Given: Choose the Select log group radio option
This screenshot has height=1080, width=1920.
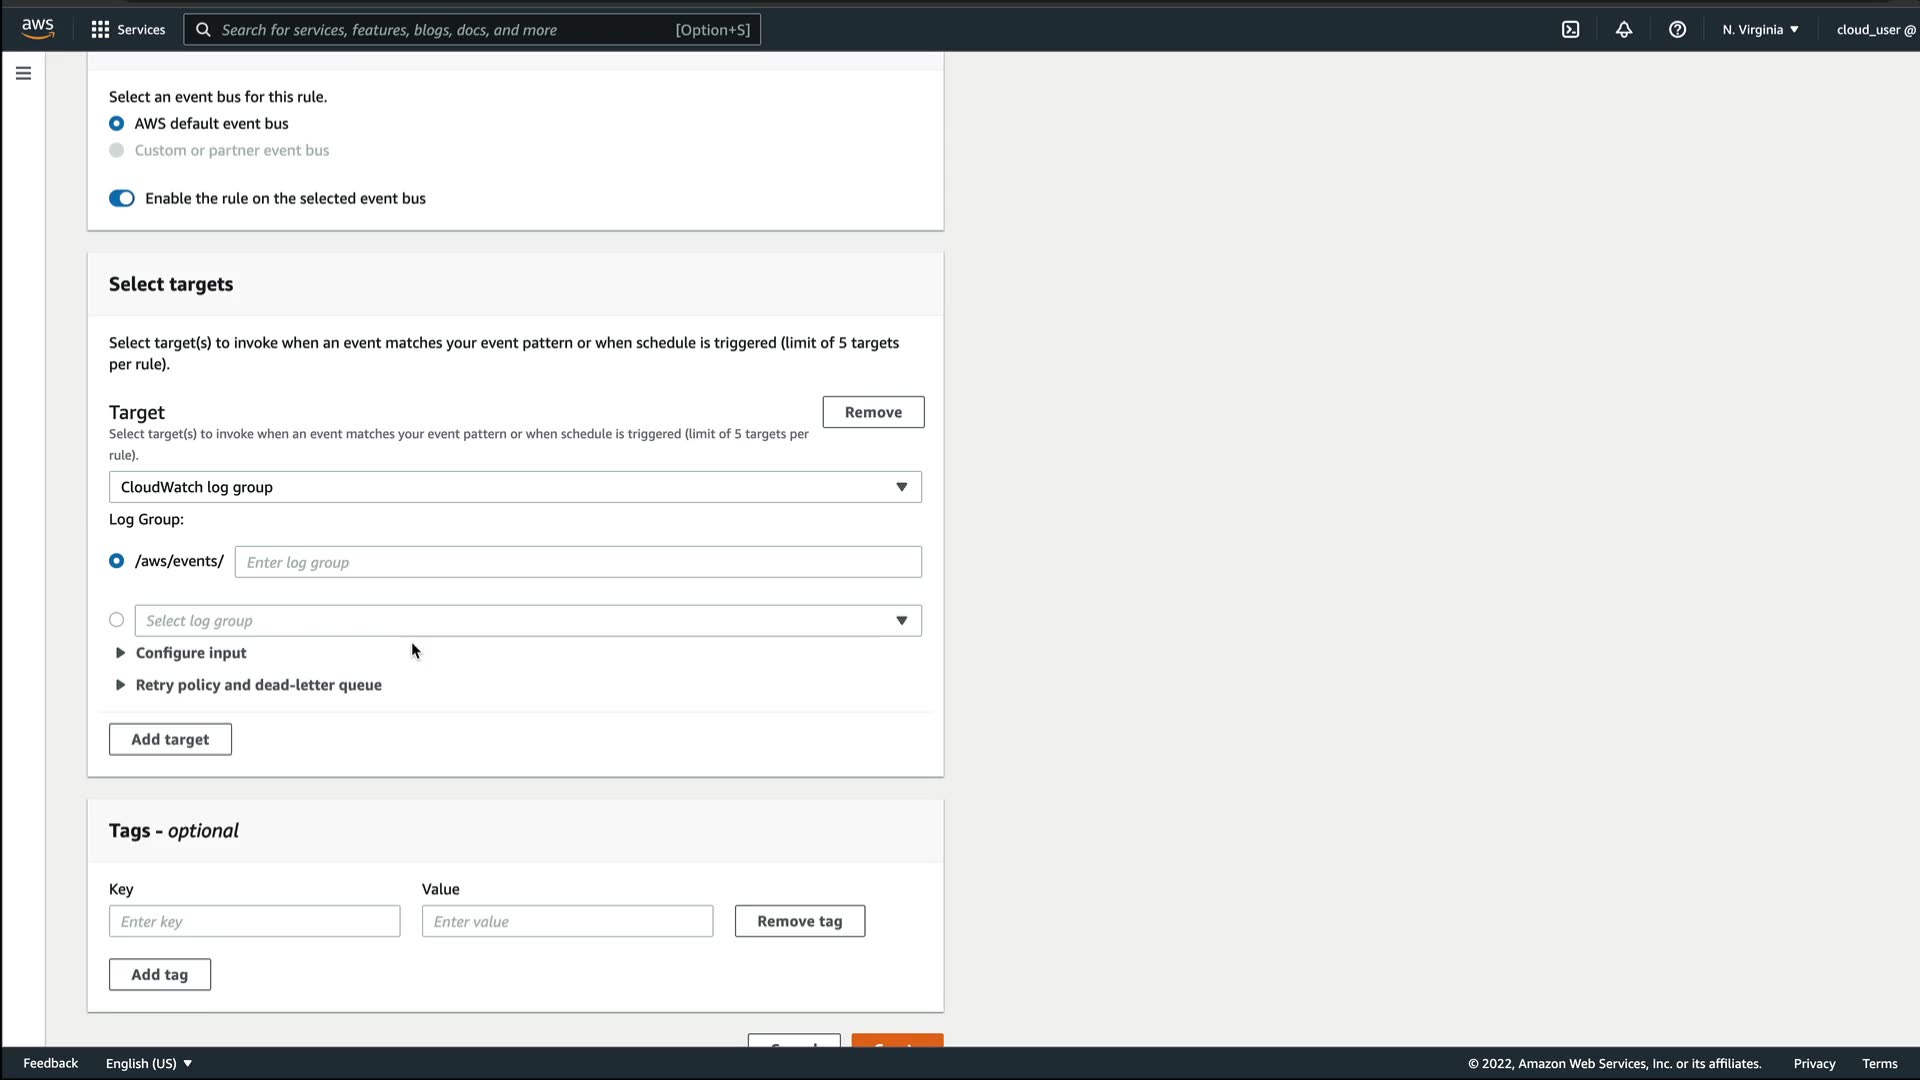Looking at the screenshot, I should (x=117, y=620).
